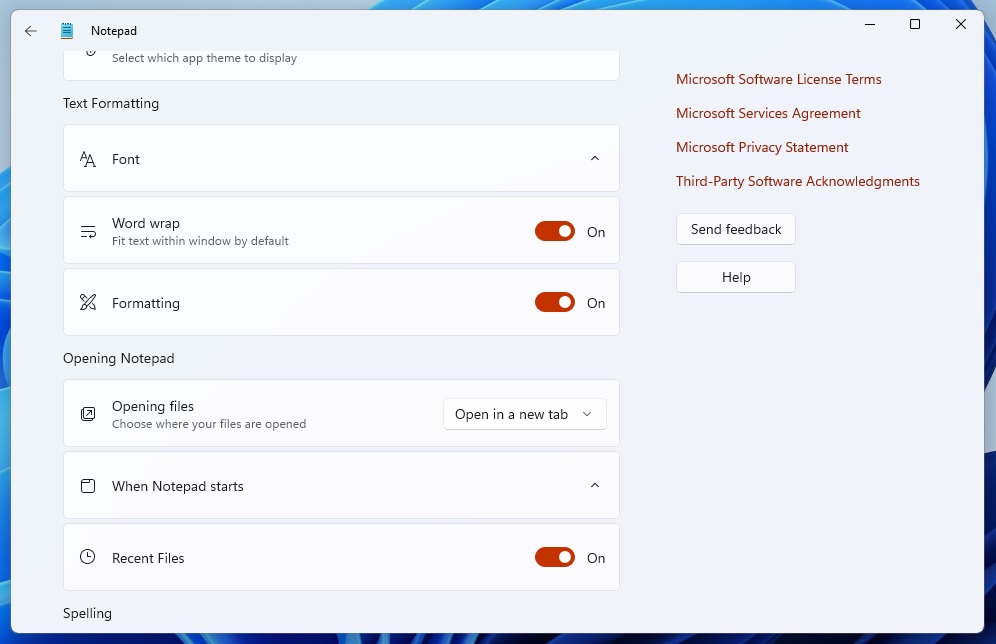Toggle Word wrap off

pos(555,230)
